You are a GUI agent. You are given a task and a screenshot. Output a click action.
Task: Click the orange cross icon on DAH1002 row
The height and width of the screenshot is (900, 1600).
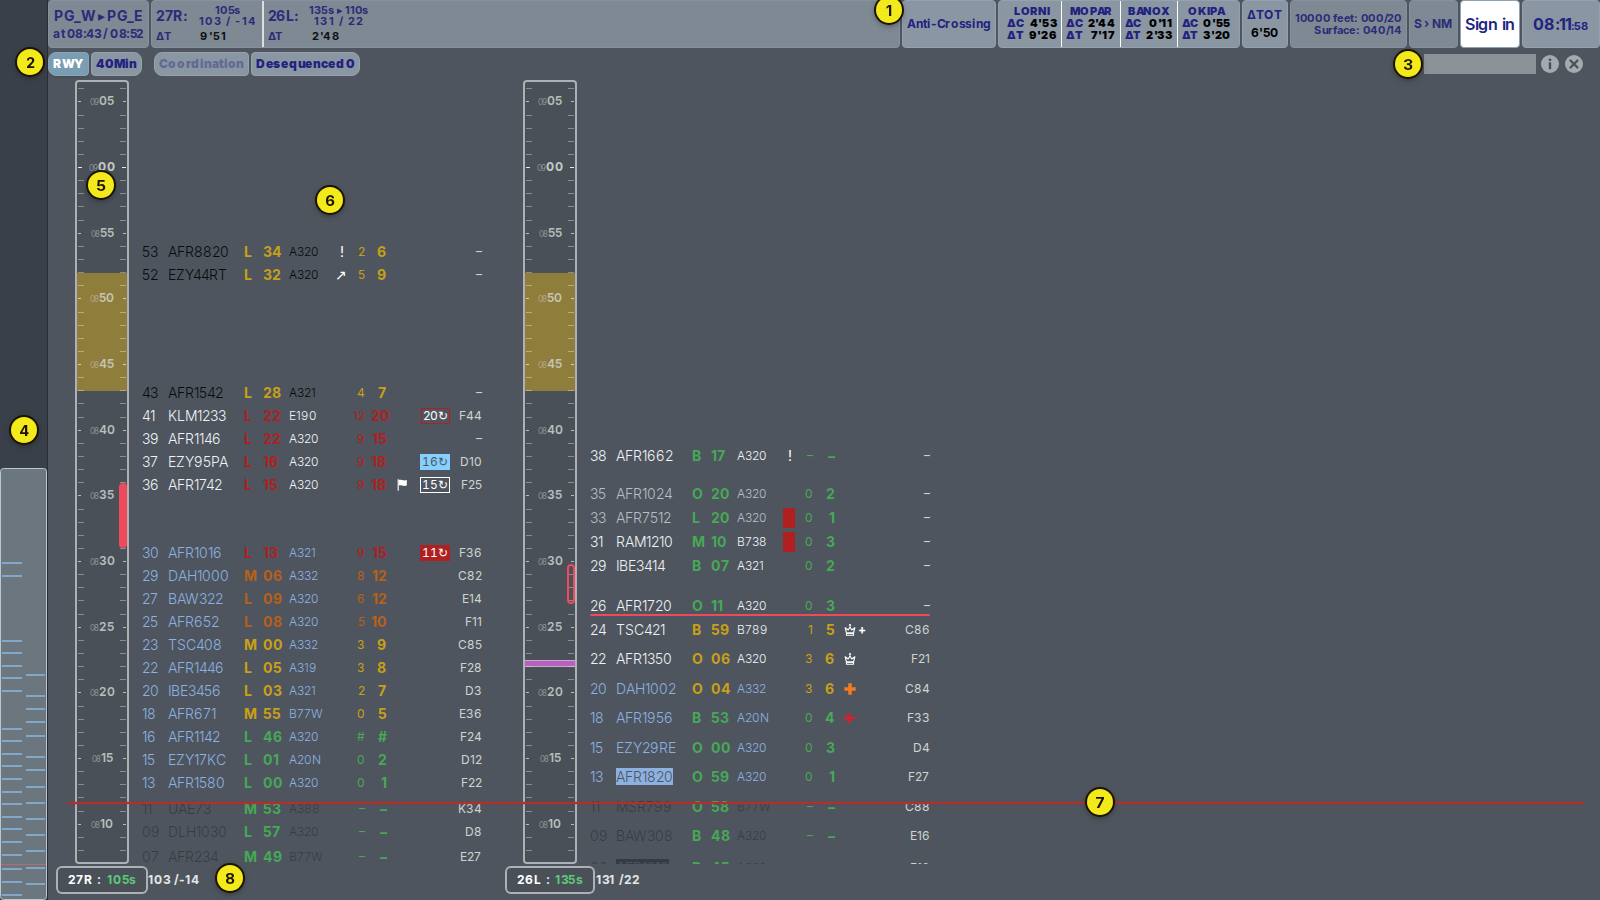850,689
